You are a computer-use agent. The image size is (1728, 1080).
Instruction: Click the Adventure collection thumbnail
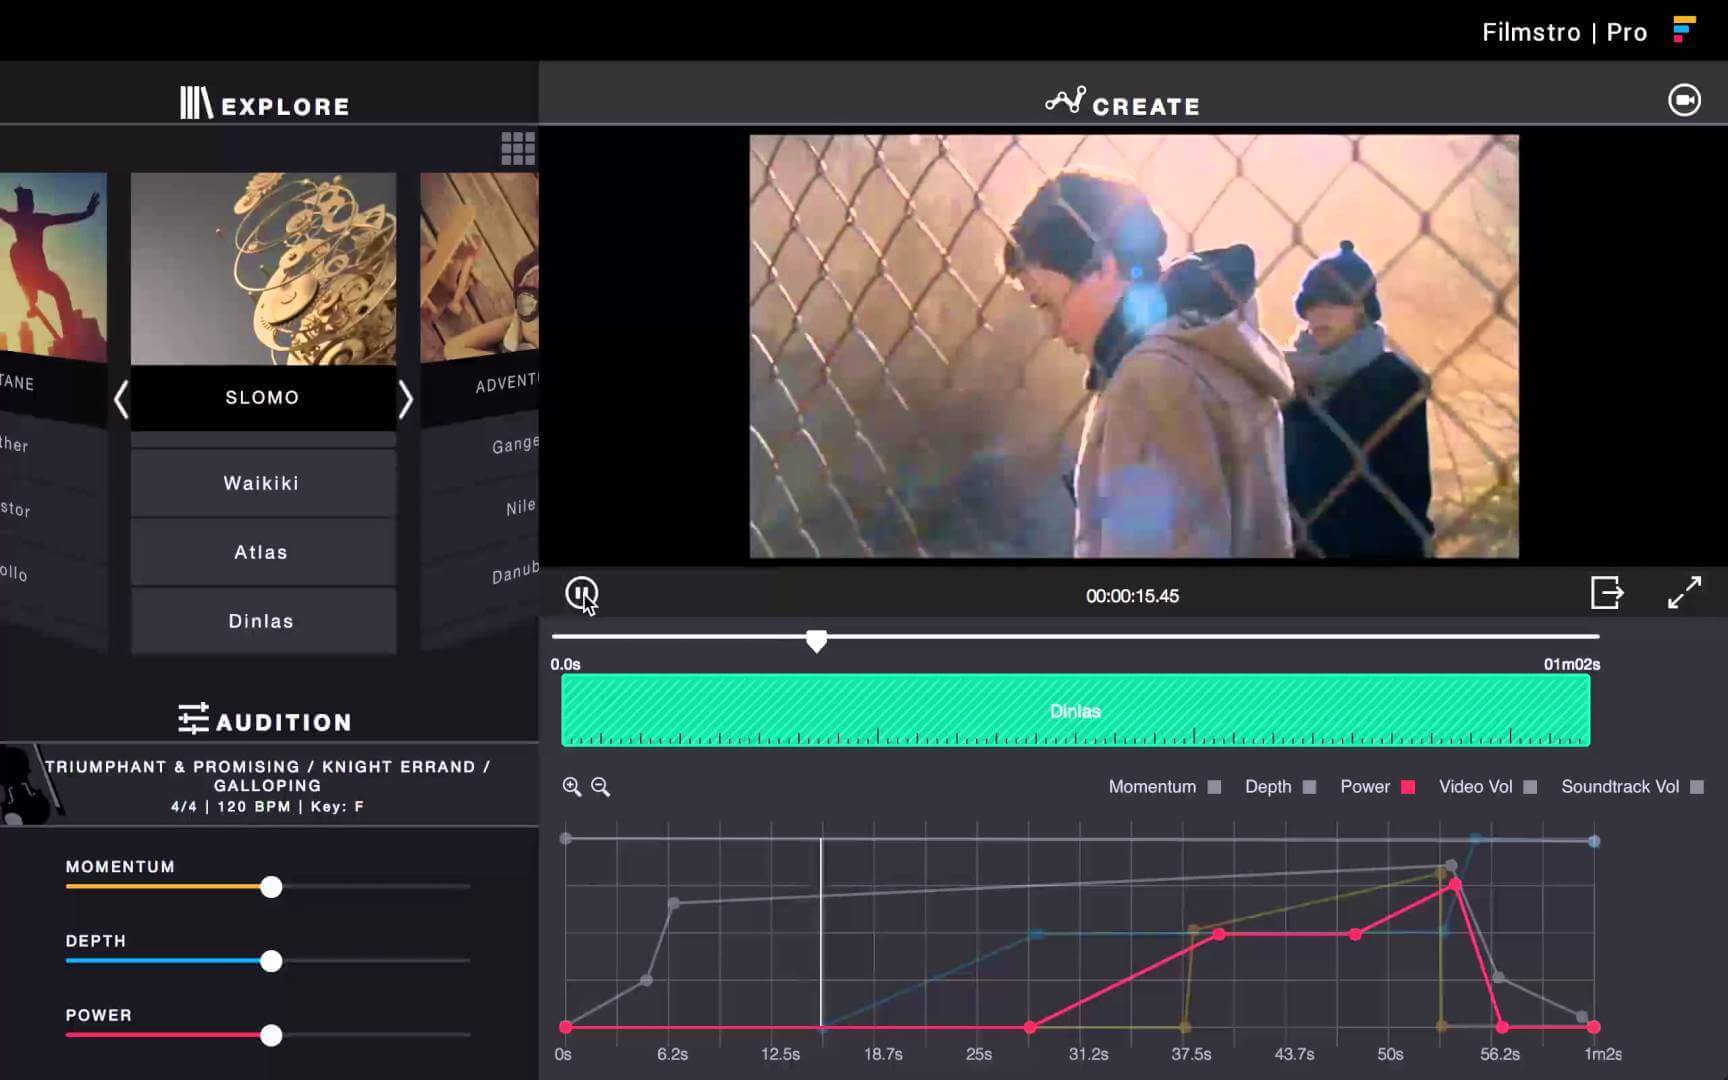[480, 267]
